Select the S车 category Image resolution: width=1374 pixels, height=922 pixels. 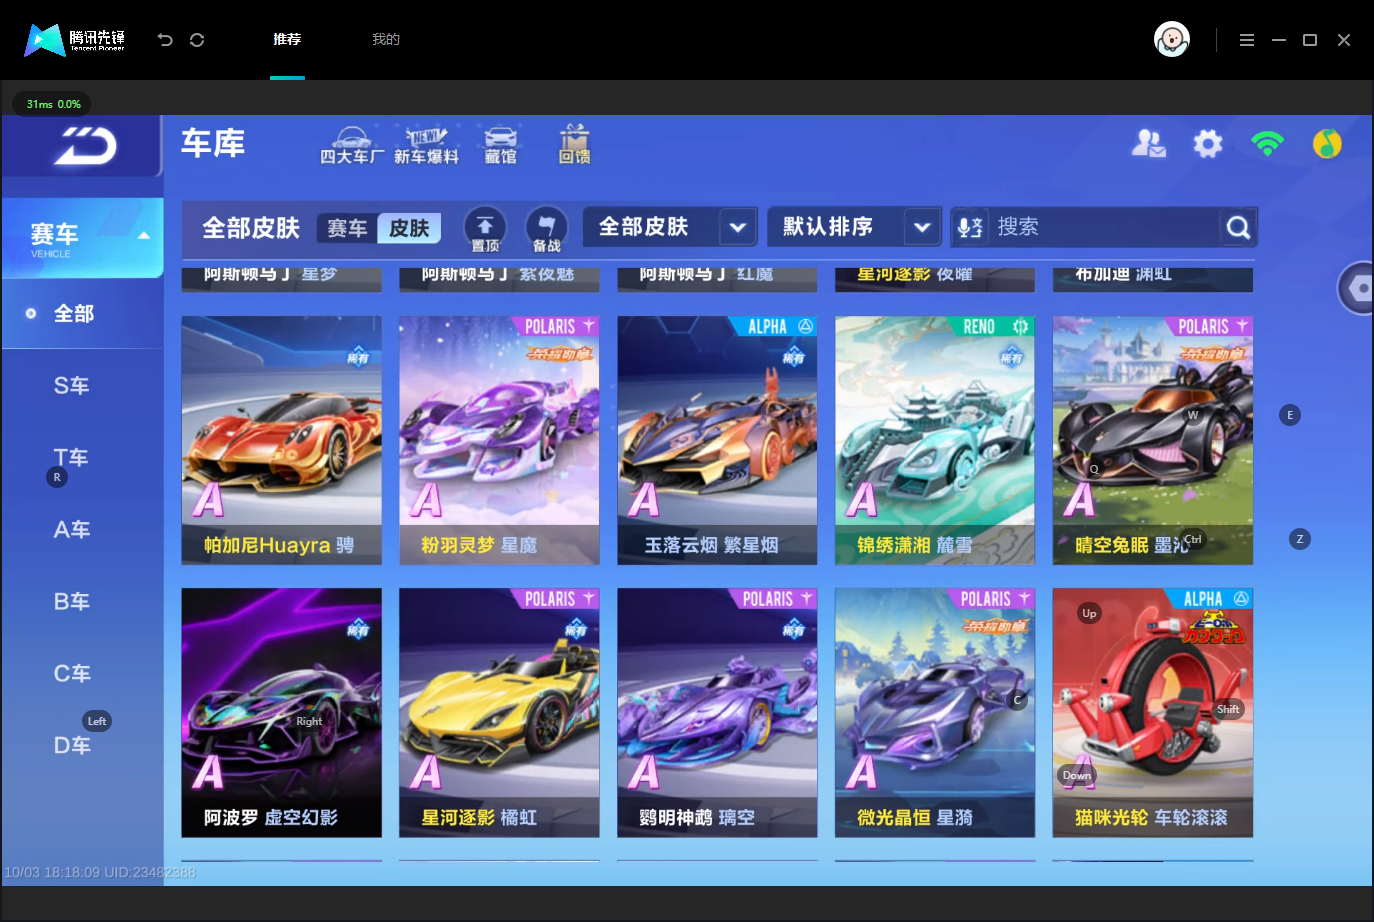72,386
